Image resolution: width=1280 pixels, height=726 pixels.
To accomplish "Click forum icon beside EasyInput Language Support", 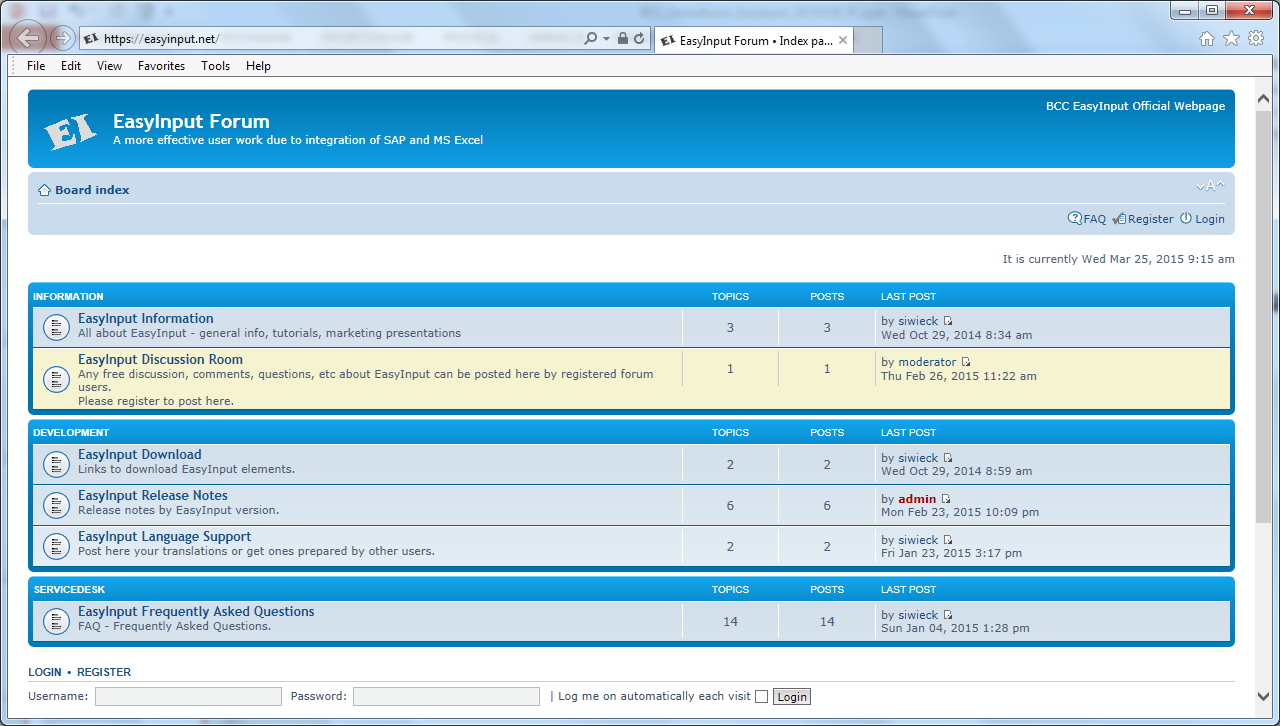I will click(x=55, y=545).
